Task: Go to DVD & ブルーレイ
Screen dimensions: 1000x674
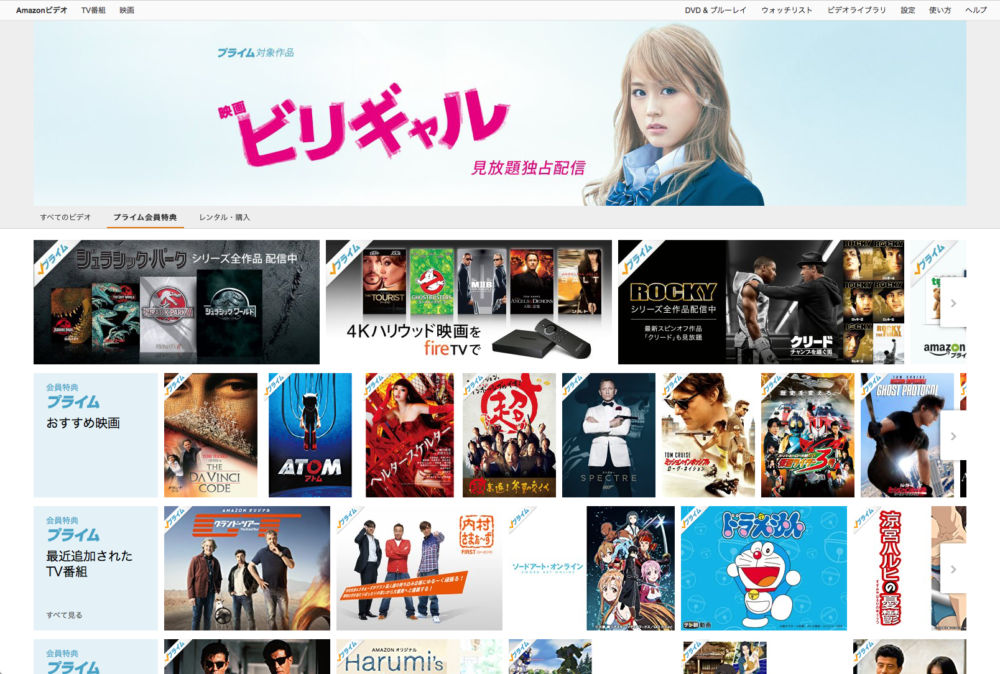Action: tap(715, 10)
